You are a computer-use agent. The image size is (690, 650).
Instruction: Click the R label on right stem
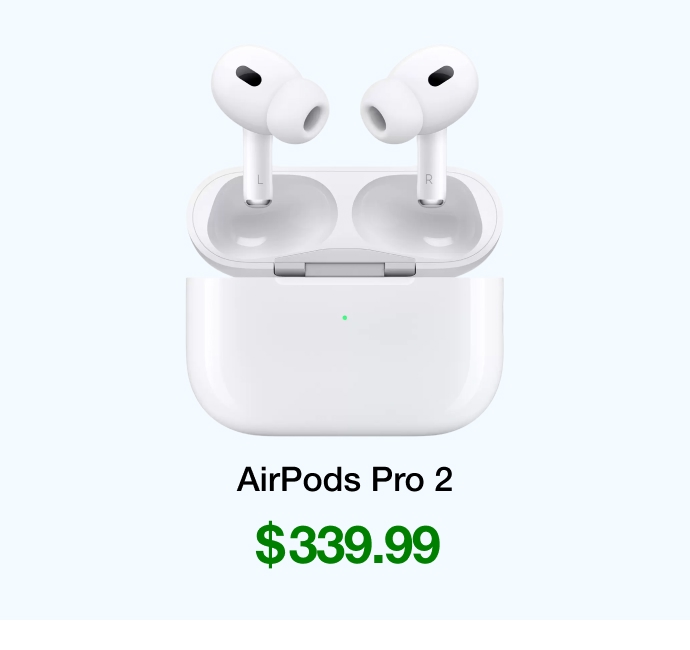429,179
